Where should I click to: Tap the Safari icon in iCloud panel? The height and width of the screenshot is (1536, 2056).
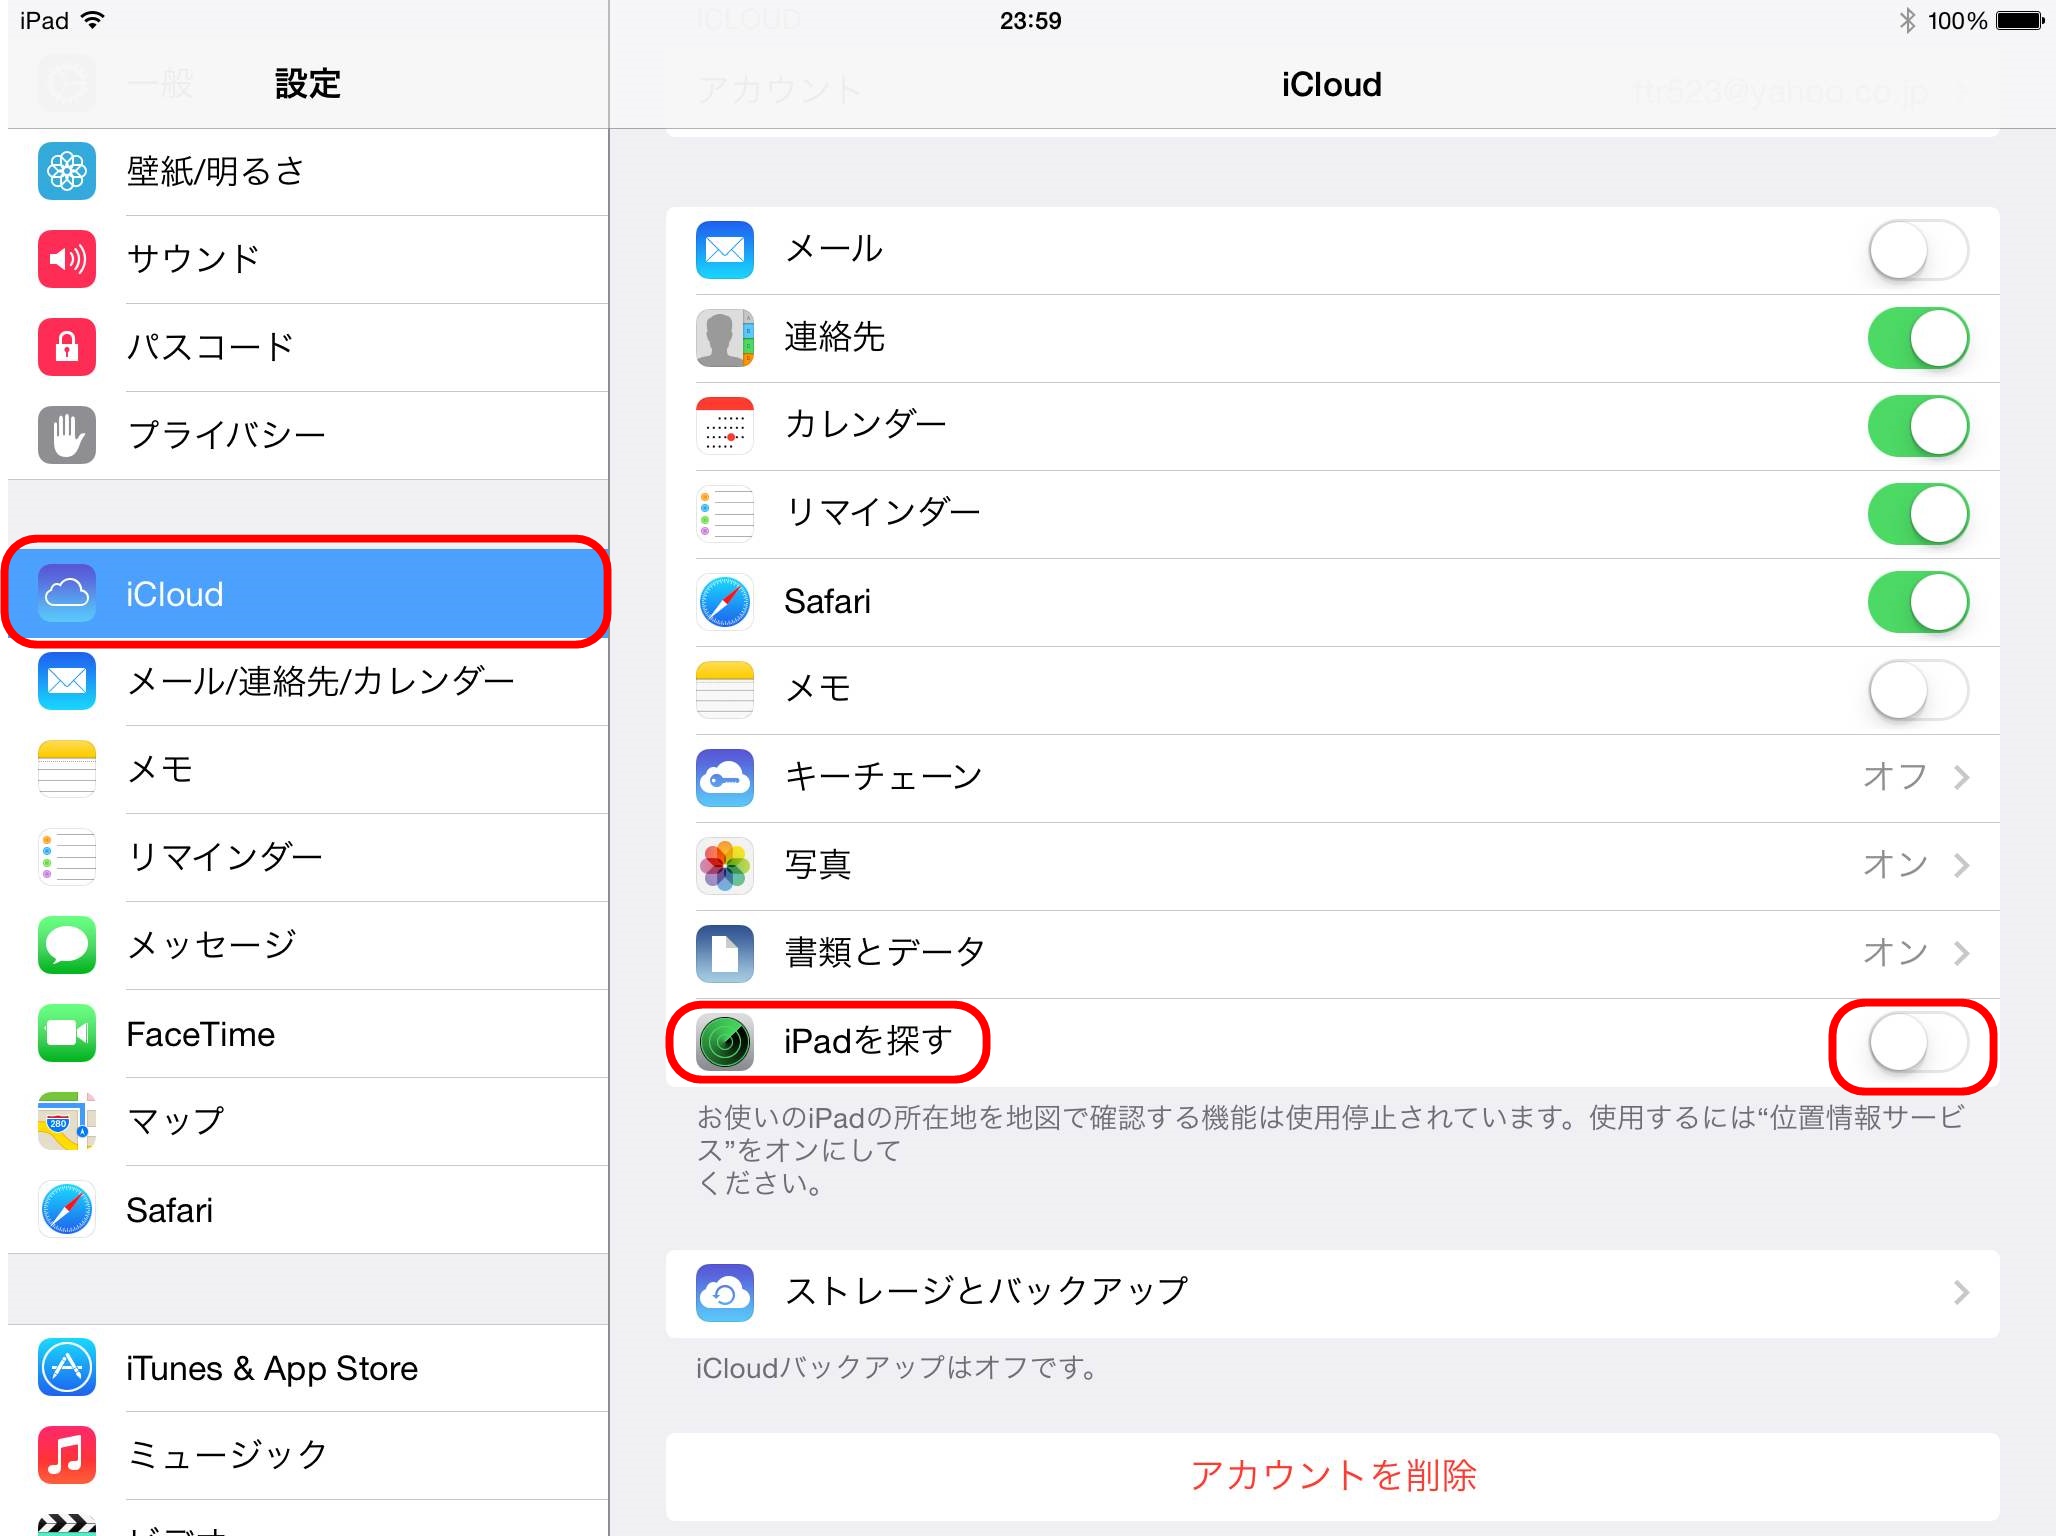(x=725, y=602)
